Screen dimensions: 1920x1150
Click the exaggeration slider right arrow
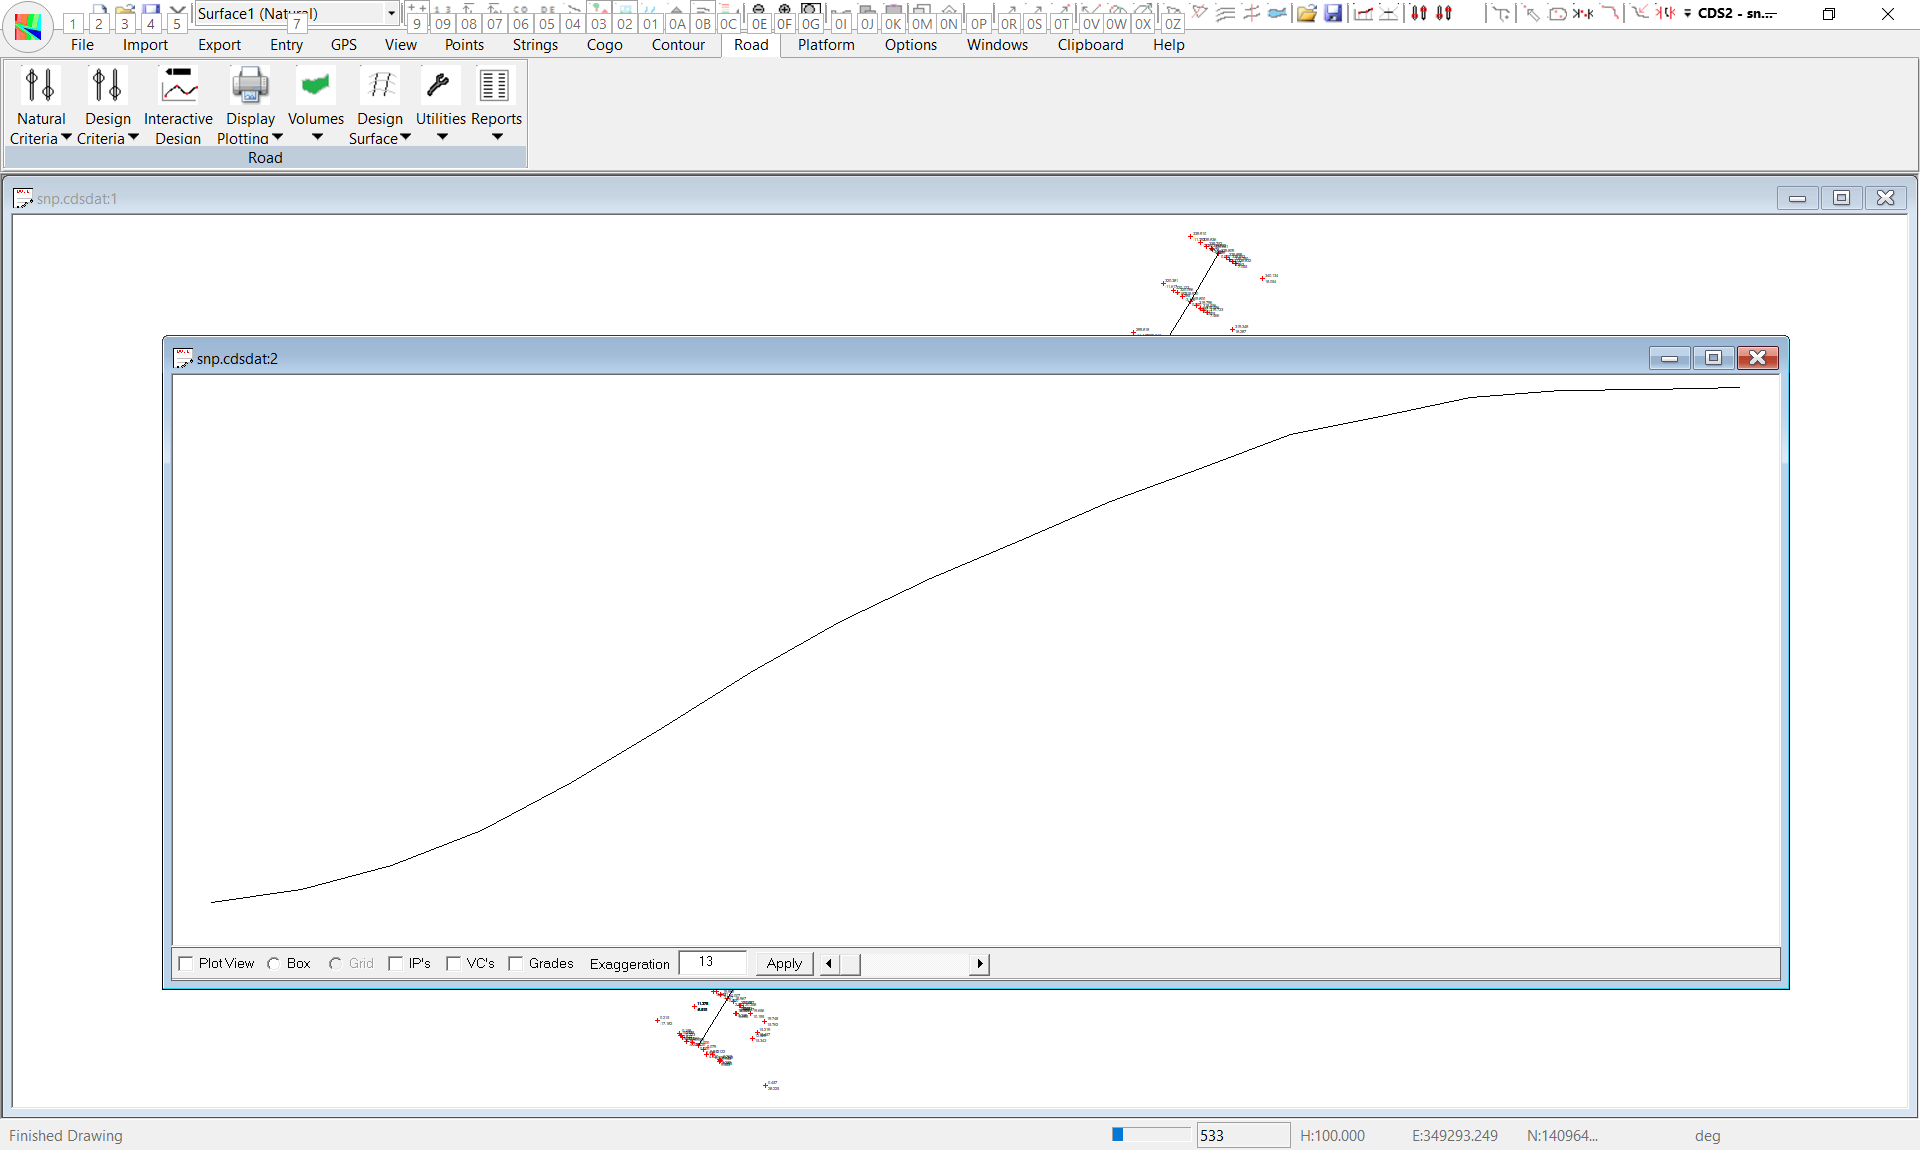[979, 964]
